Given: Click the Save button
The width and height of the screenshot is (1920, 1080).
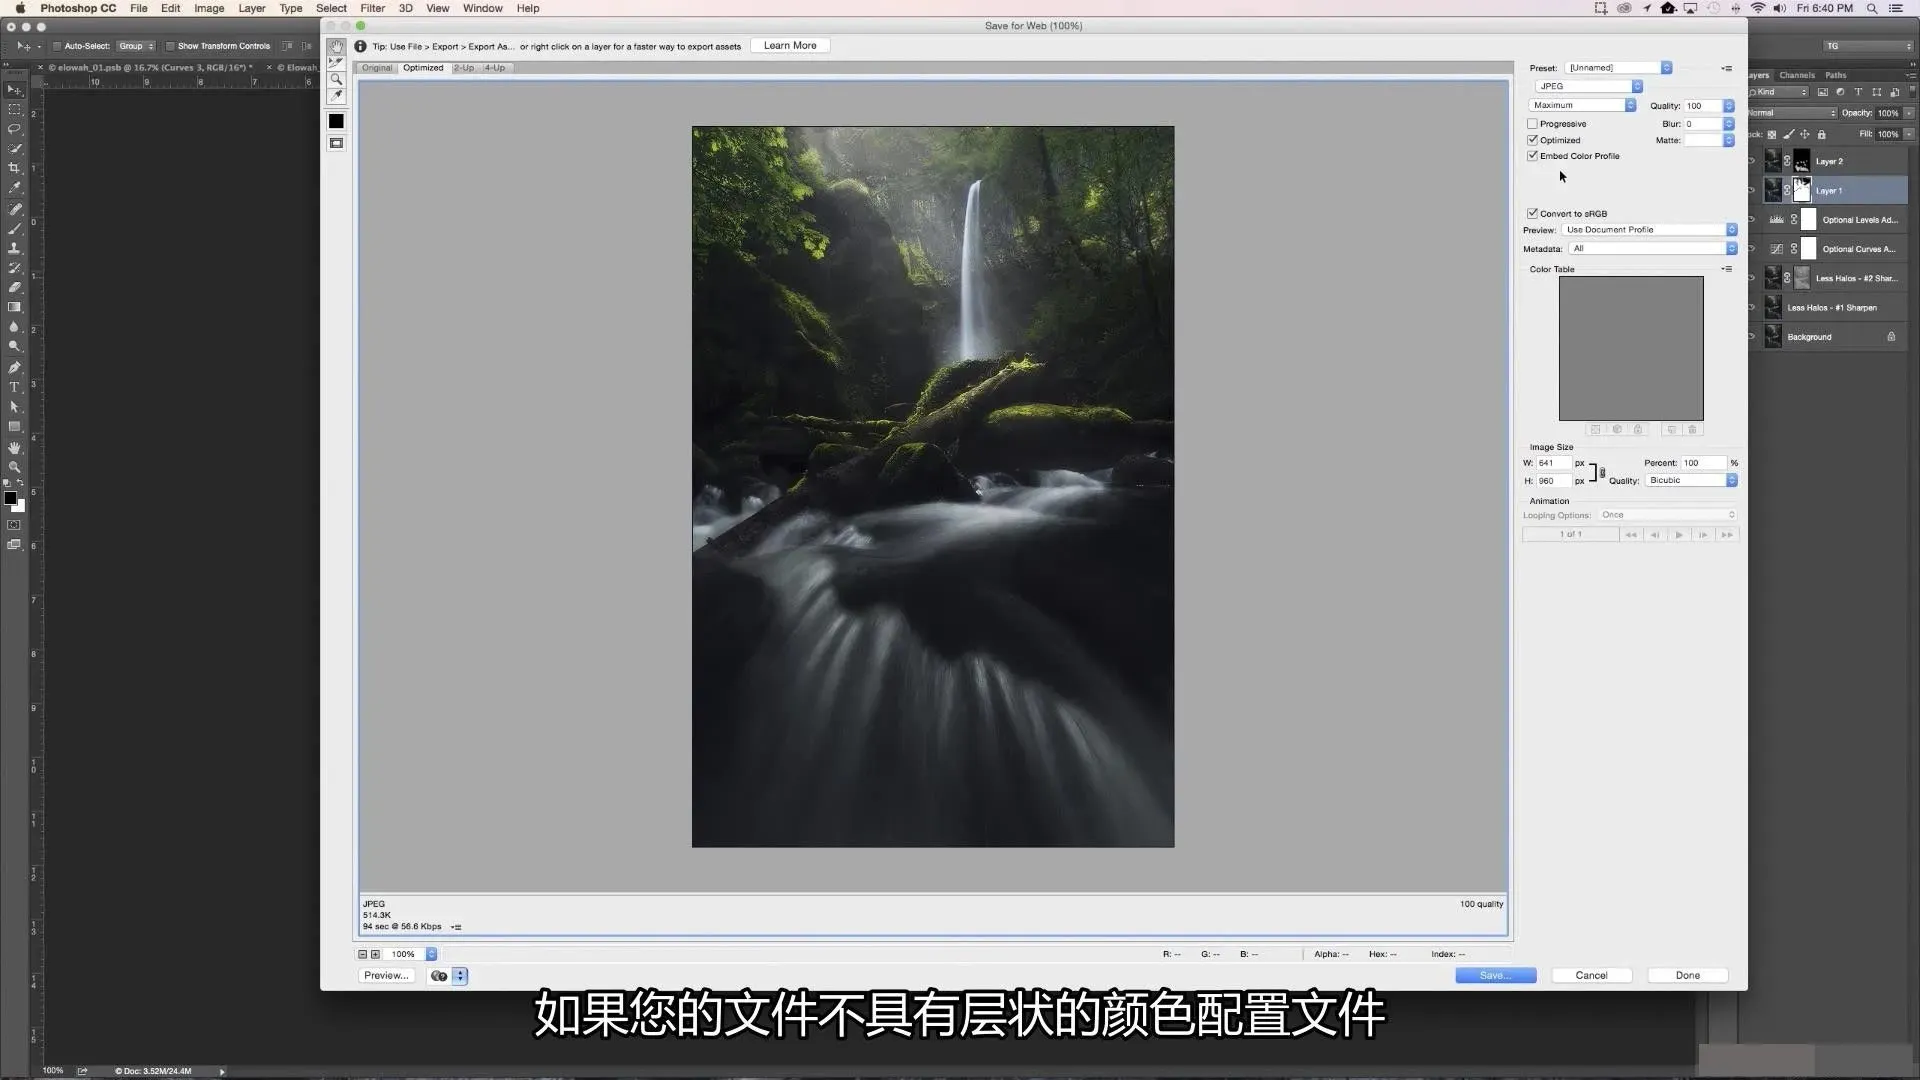Looking at the screenshot, I should pyautogui.click(x=1494, y=975).
